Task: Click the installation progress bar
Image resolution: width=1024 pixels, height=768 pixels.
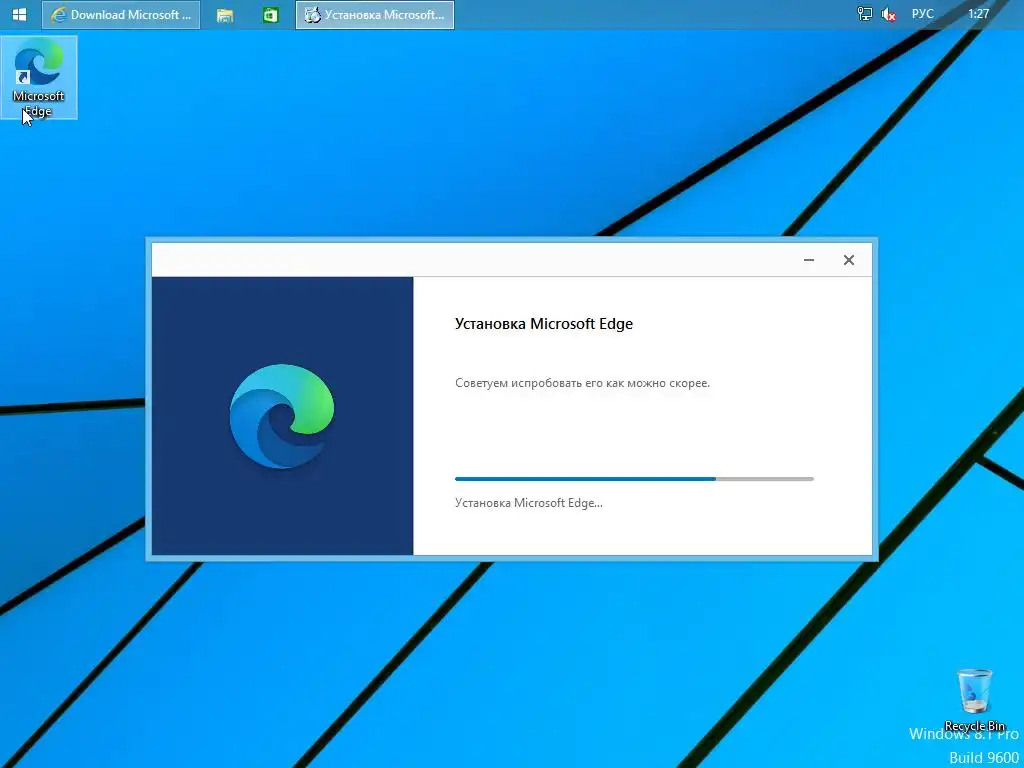Action: pyautogui.click(x=634, y=479)
